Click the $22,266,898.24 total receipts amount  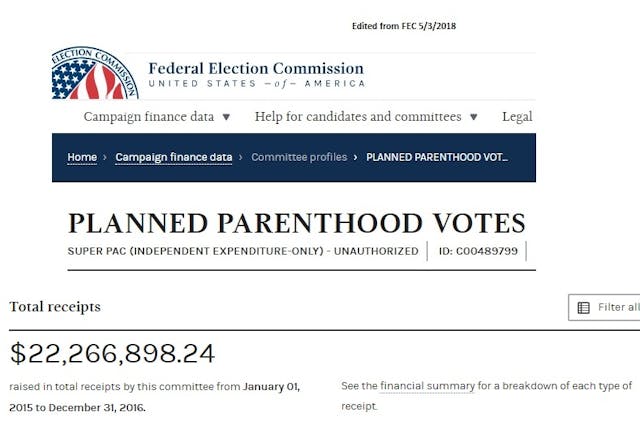point(112,354)
